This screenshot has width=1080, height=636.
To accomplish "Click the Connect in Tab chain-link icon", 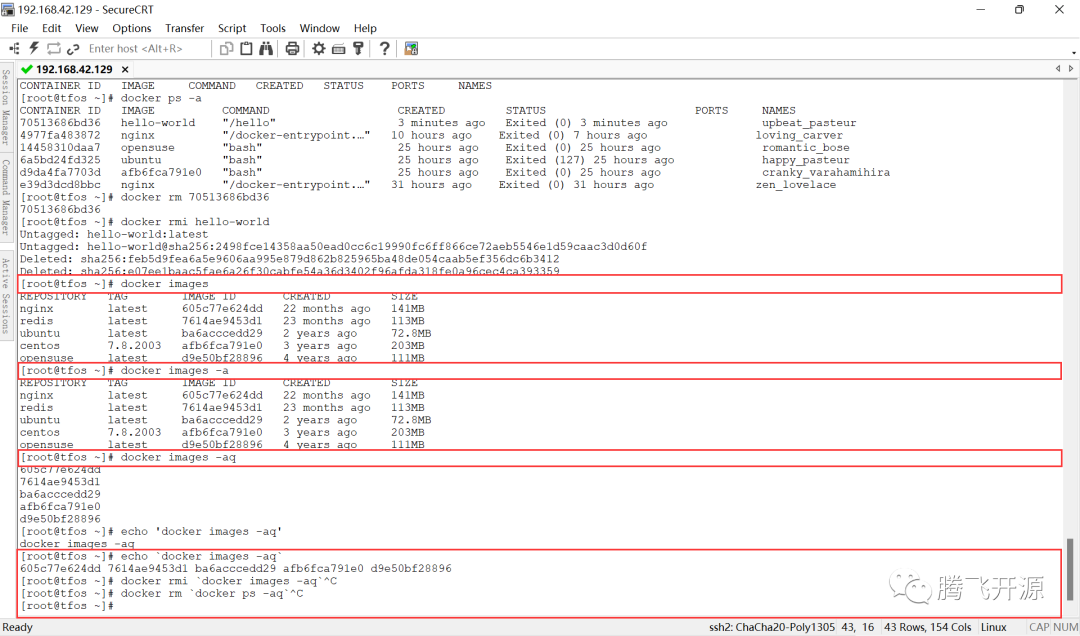I will (73, 48).
